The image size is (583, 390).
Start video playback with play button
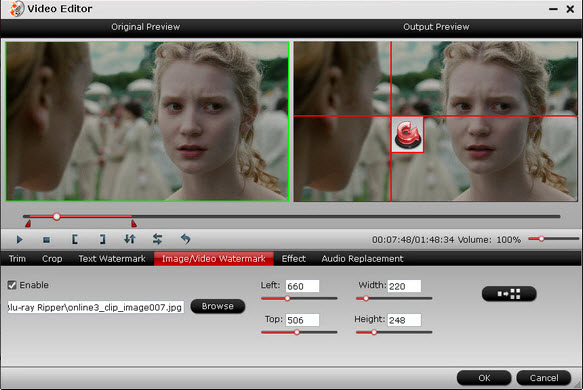pos(20,239)
